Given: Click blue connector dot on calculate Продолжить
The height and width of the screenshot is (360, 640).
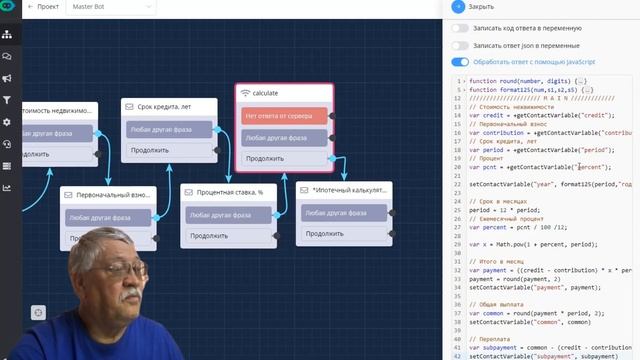Looking at the screenshot, I should pyautogui.click(x=332, y=158).
